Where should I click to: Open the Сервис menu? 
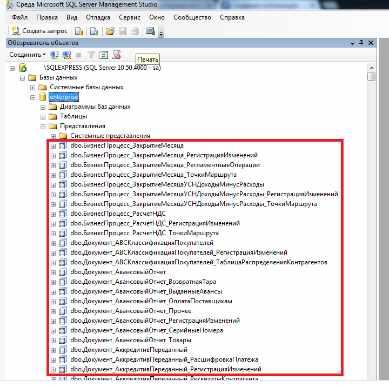tap(129, 17)
